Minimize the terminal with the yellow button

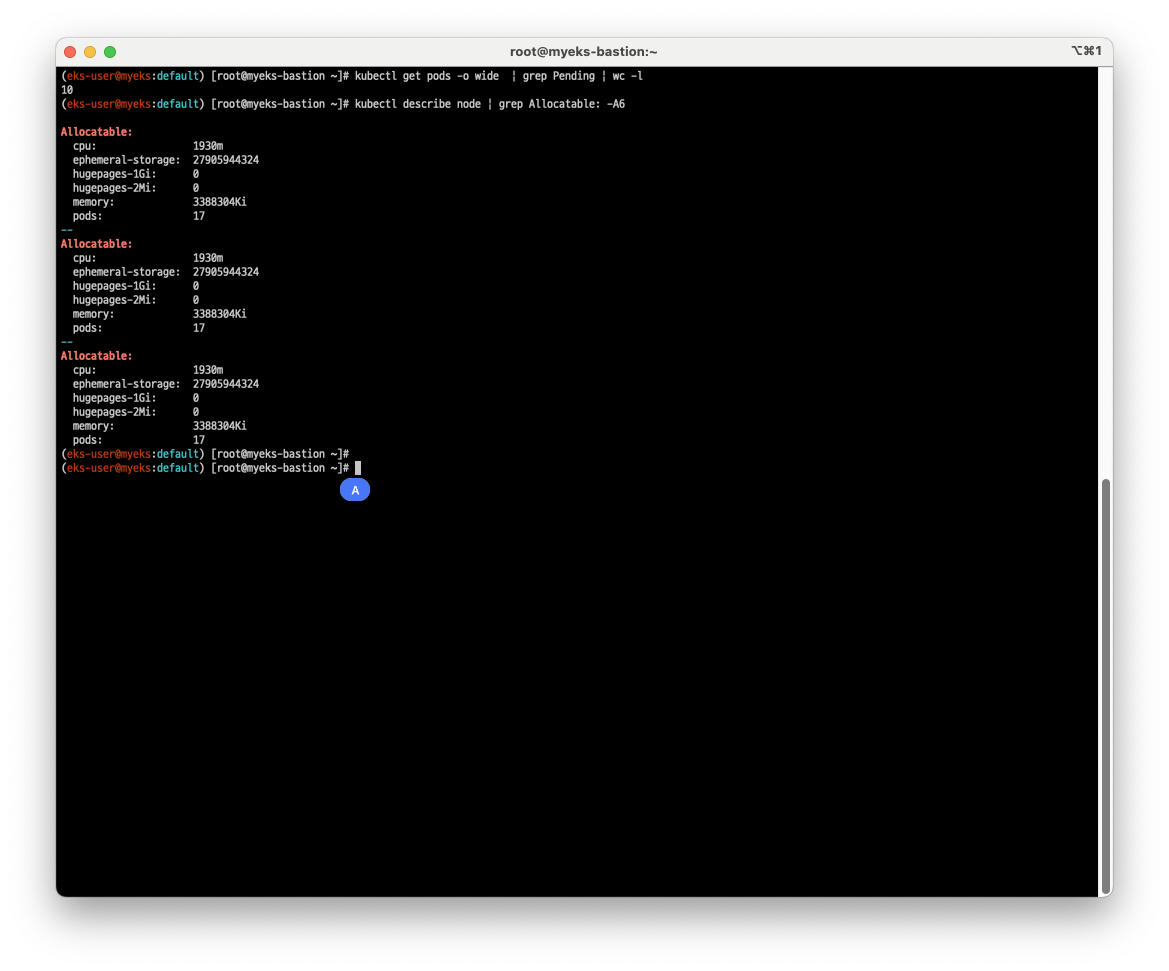[90, 51]
